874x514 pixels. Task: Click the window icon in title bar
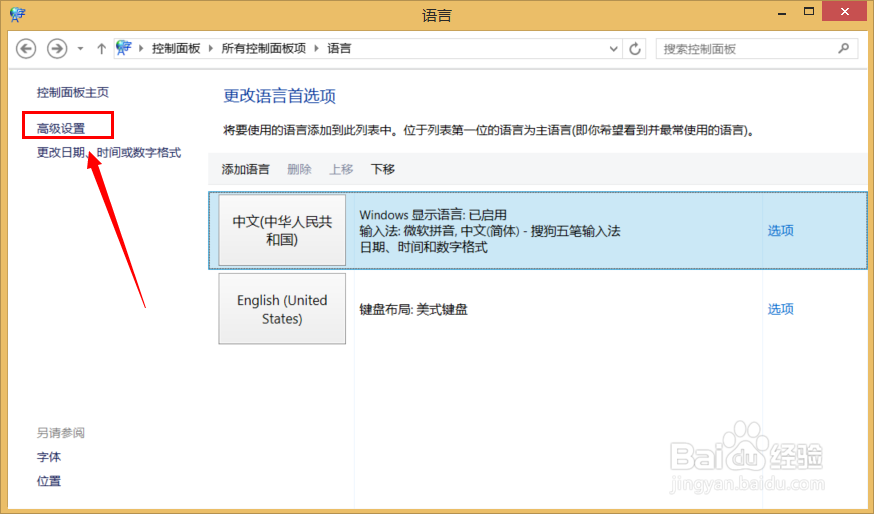tap(17, 14)
